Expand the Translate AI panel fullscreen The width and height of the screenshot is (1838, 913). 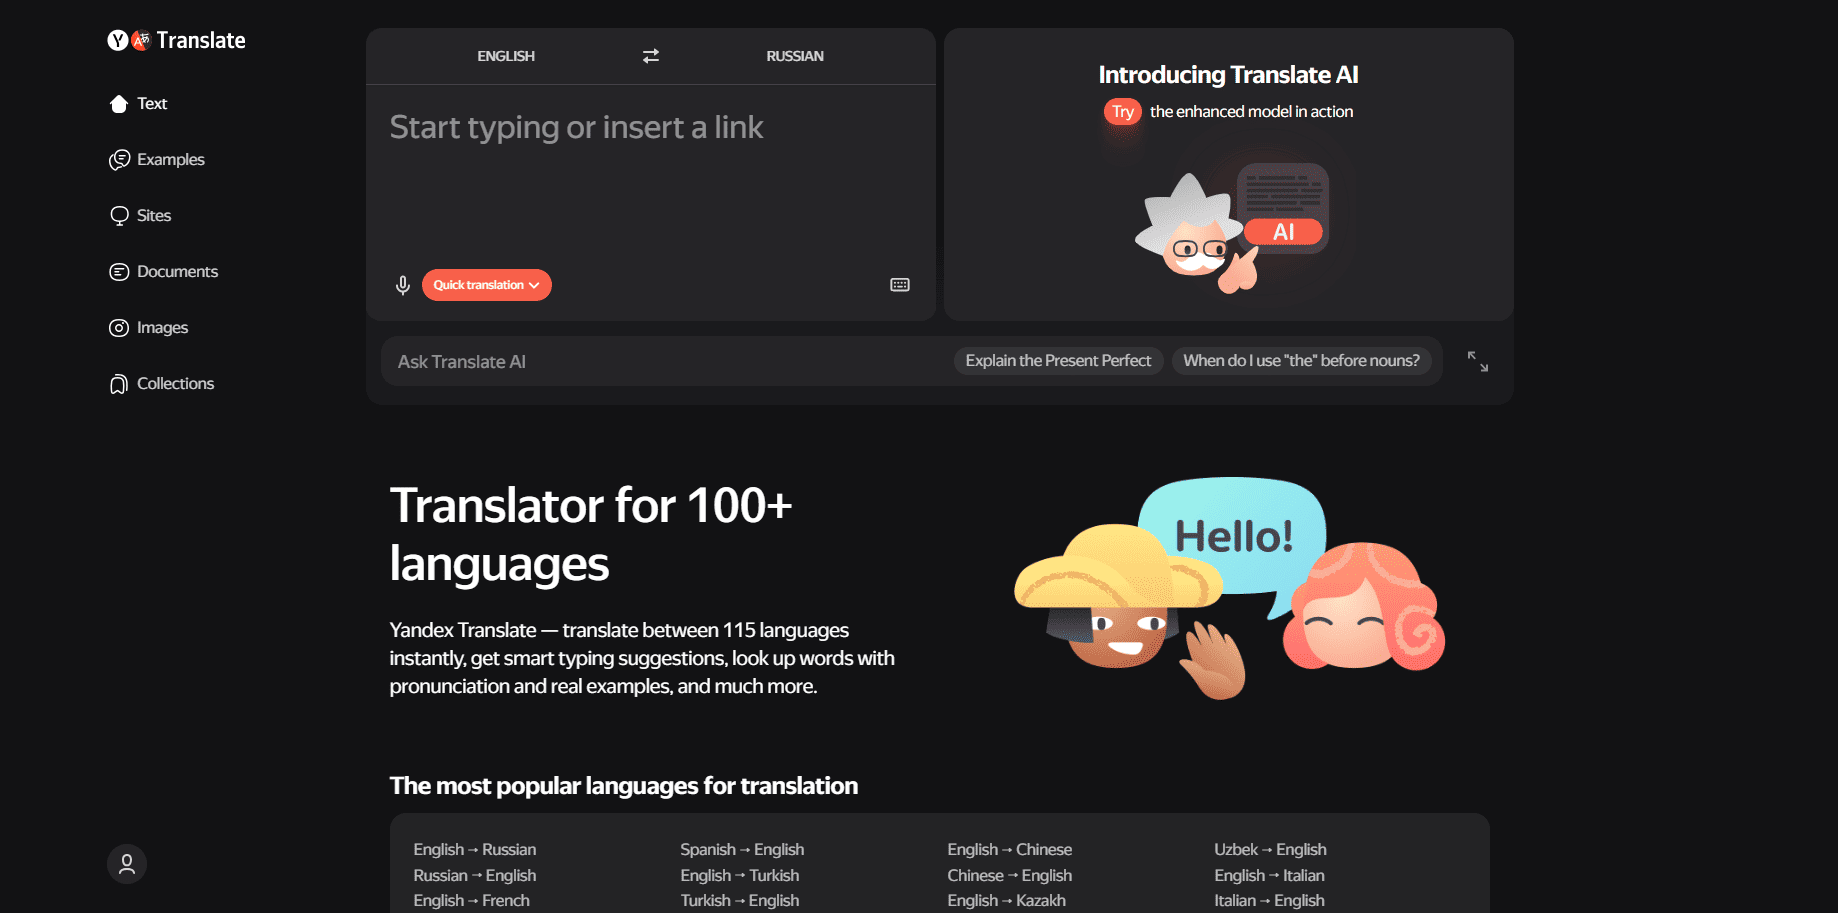pyautogui.click(x=1478, y=361)
